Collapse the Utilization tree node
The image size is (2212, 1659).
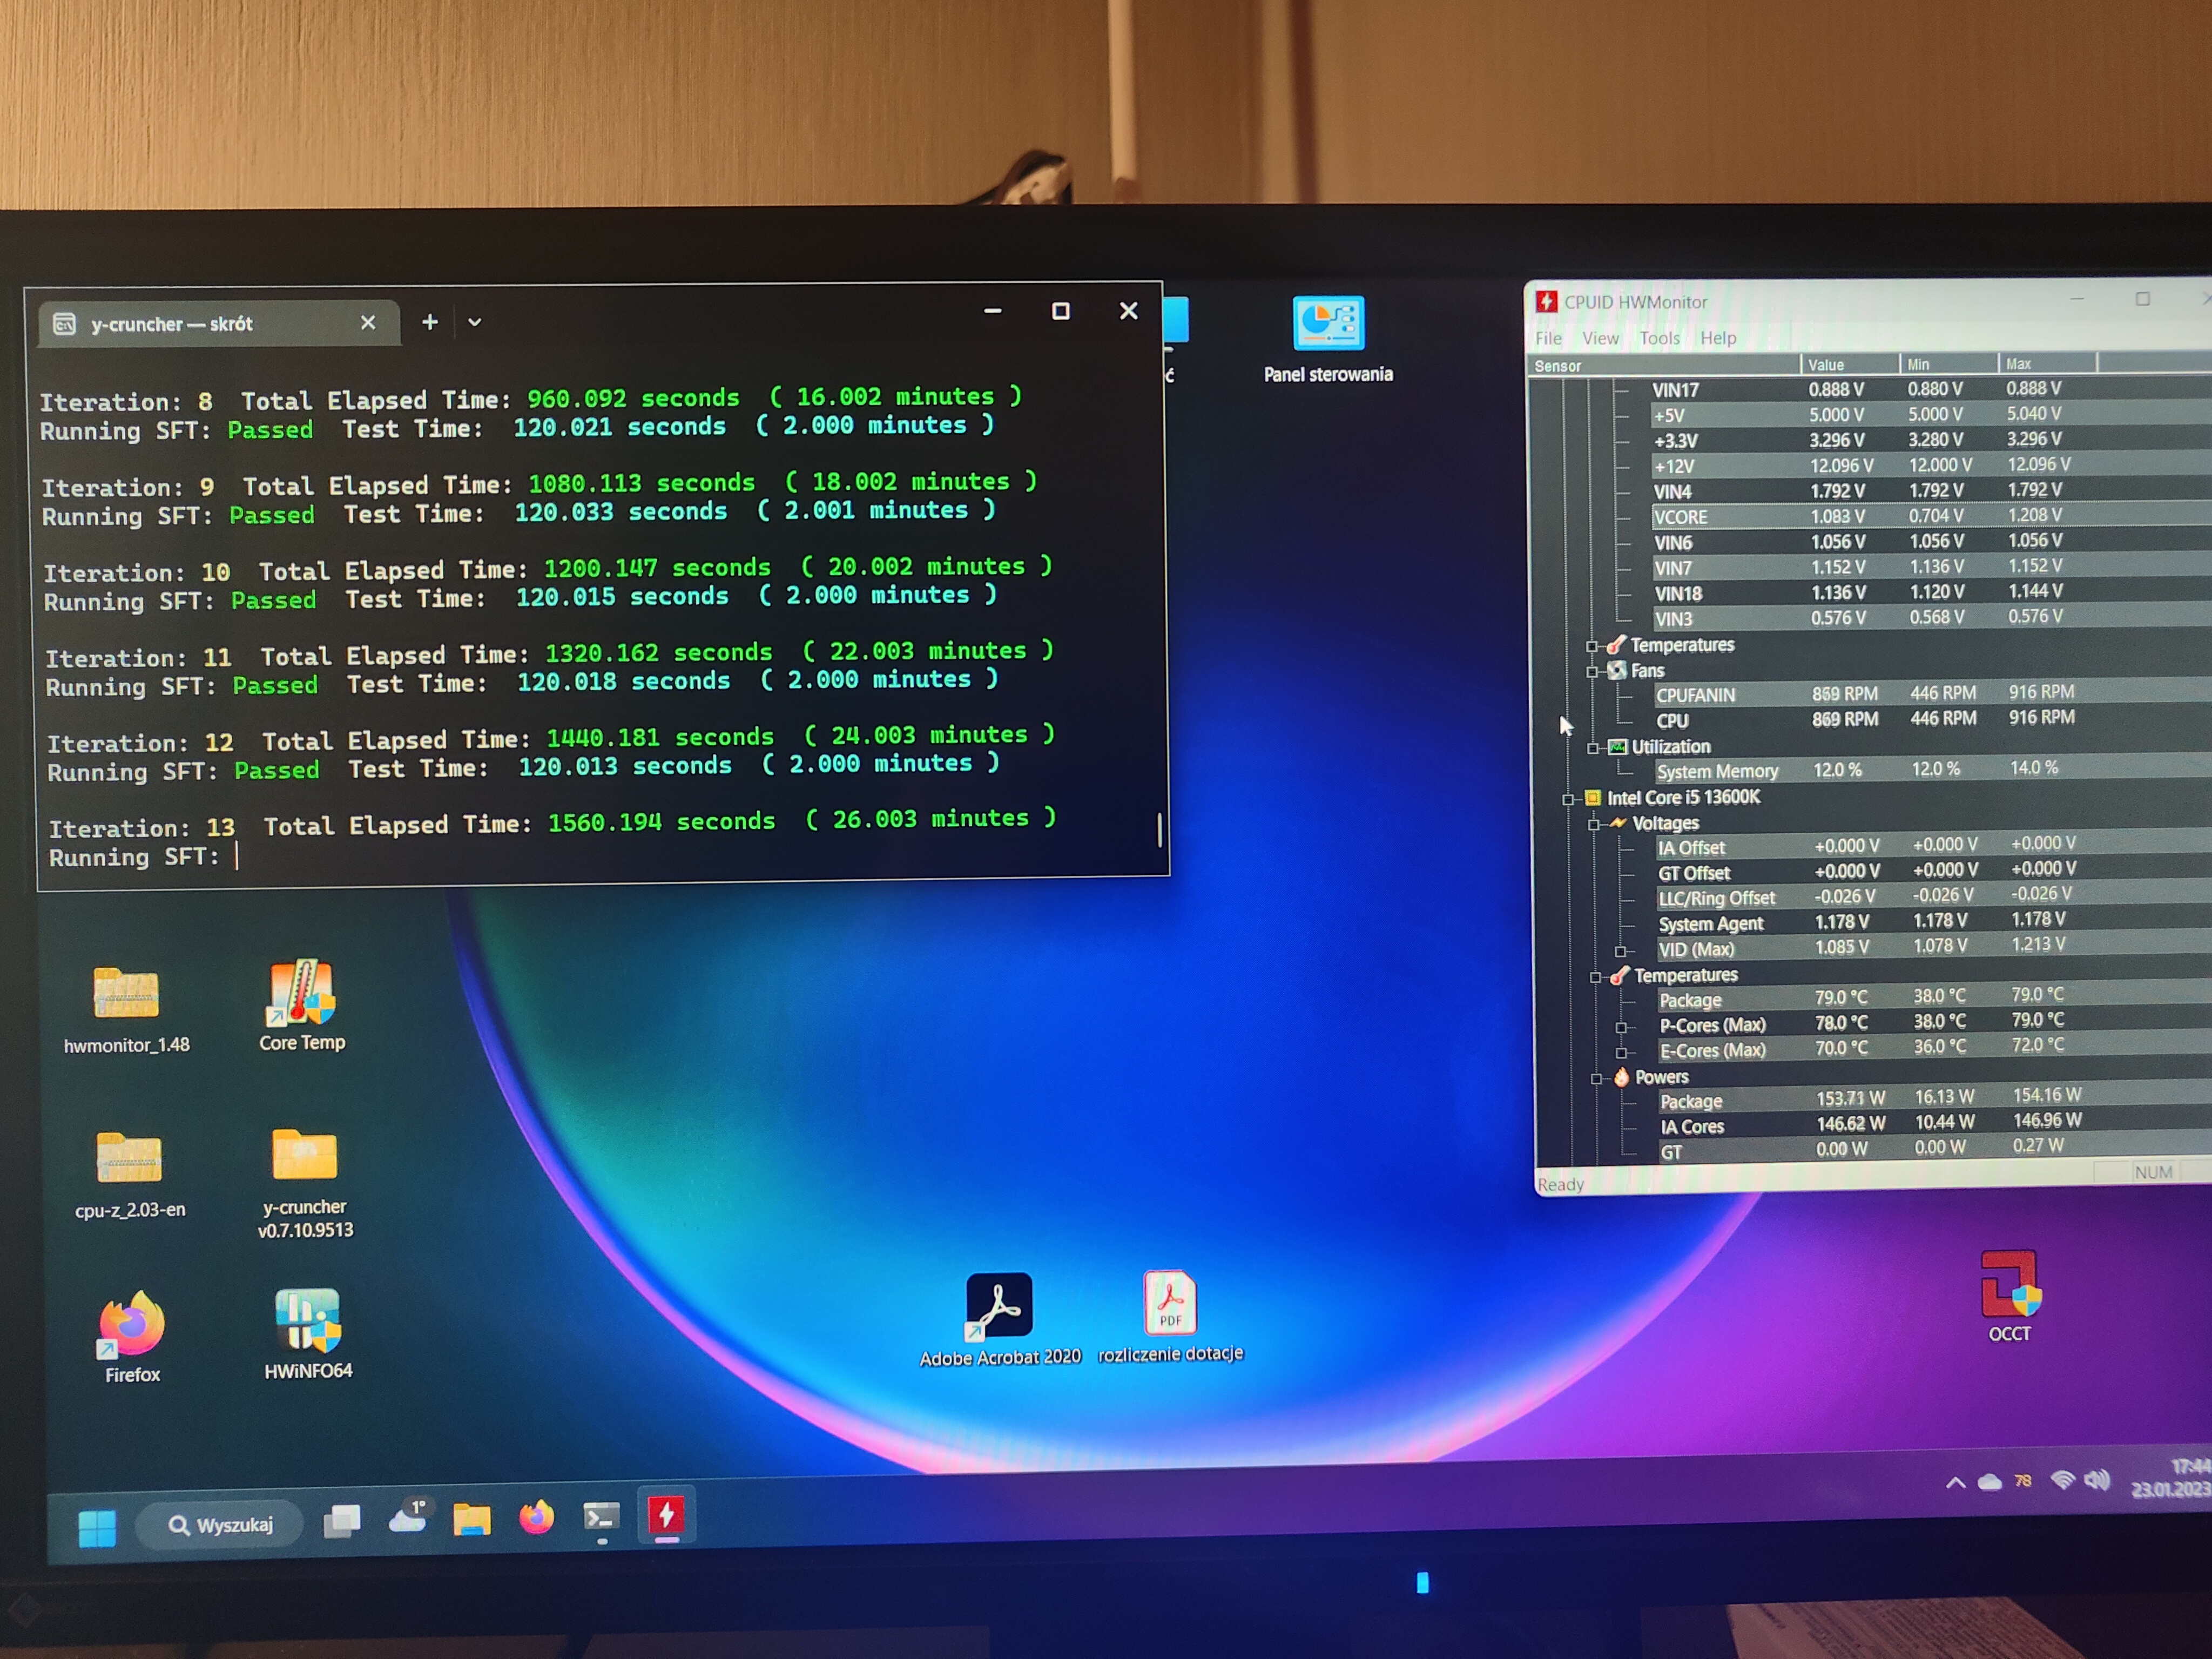(1593, 748)
